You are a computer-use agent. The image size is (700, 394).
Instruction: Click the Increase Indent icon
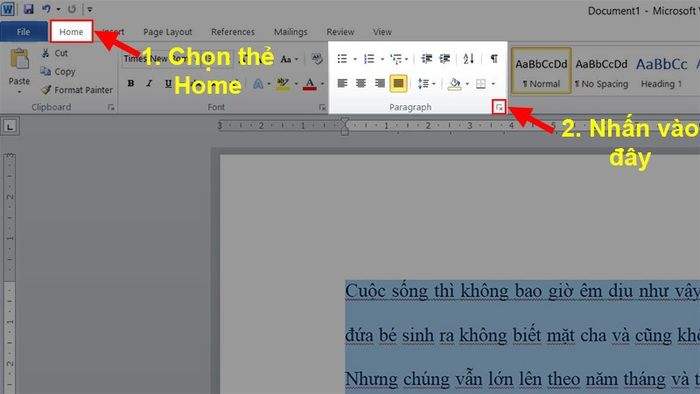[445, 59]
